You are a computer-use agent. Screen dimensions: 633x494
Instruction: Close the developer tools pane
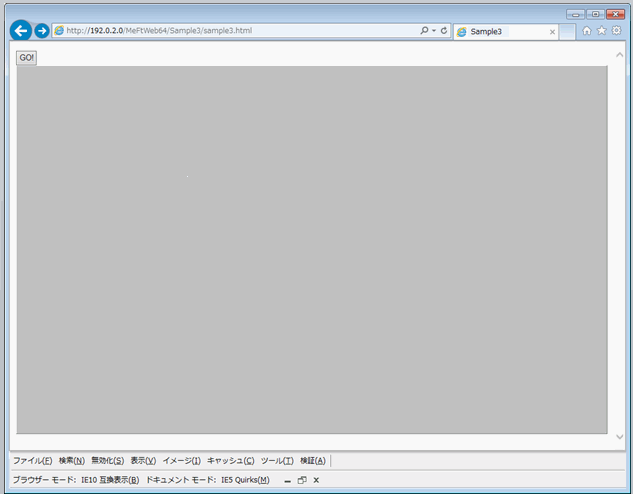pyautogui.click(x=316, y=480)
